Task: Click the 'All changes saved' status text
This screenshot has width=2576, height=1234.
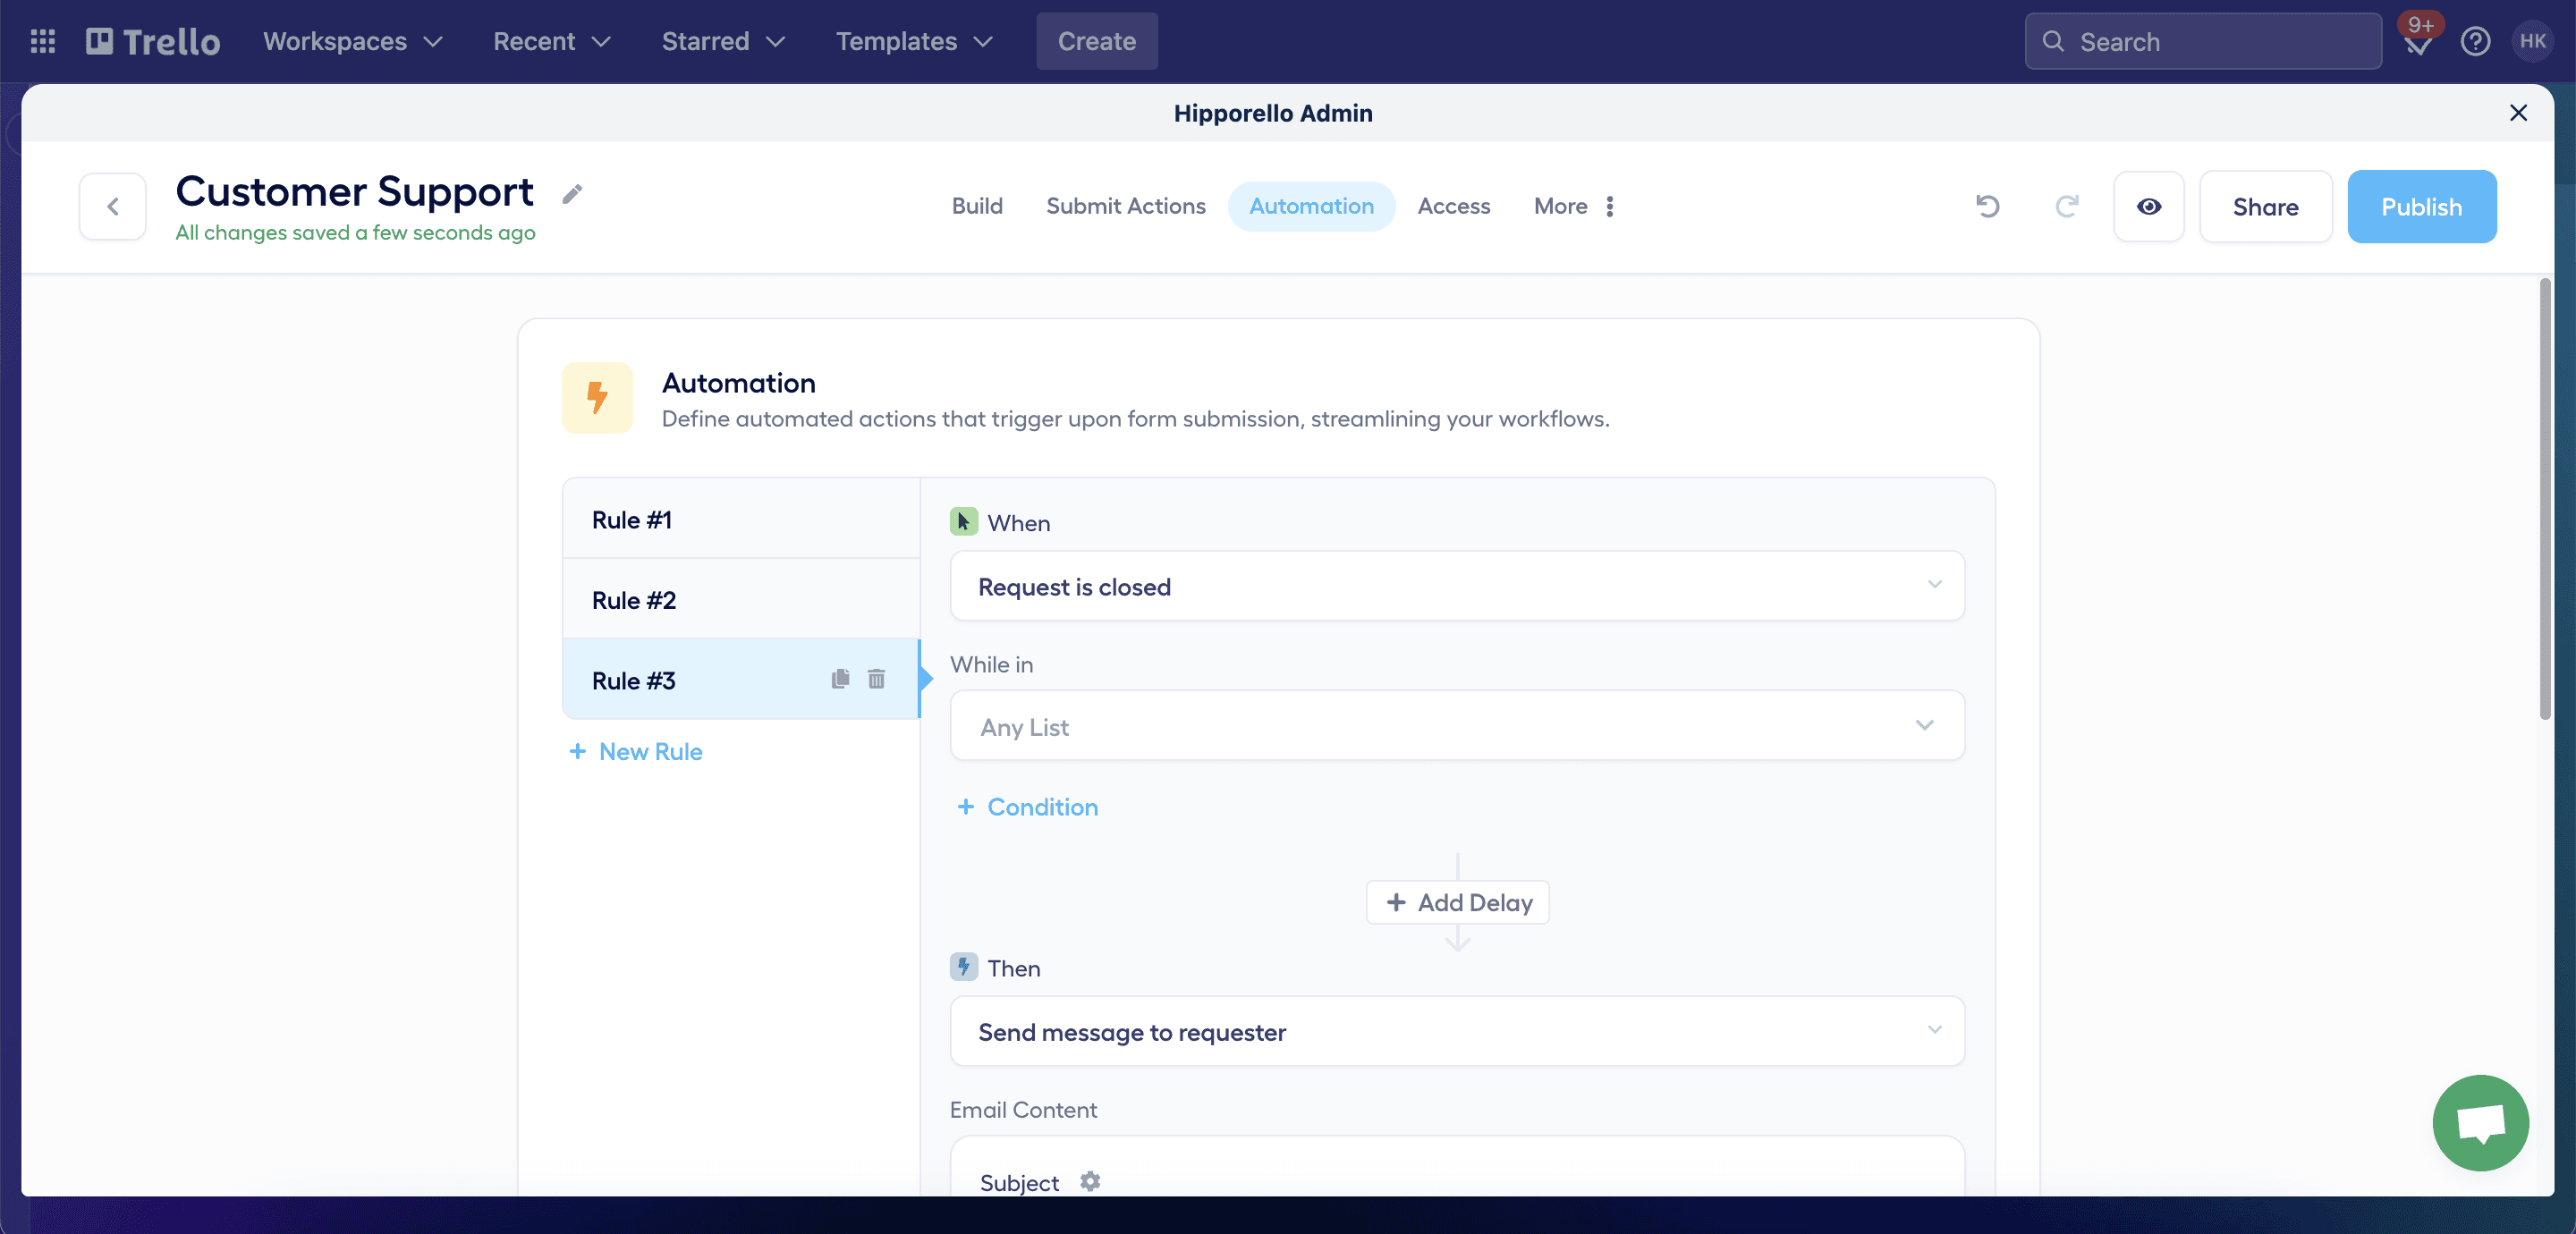Action: 355,233
